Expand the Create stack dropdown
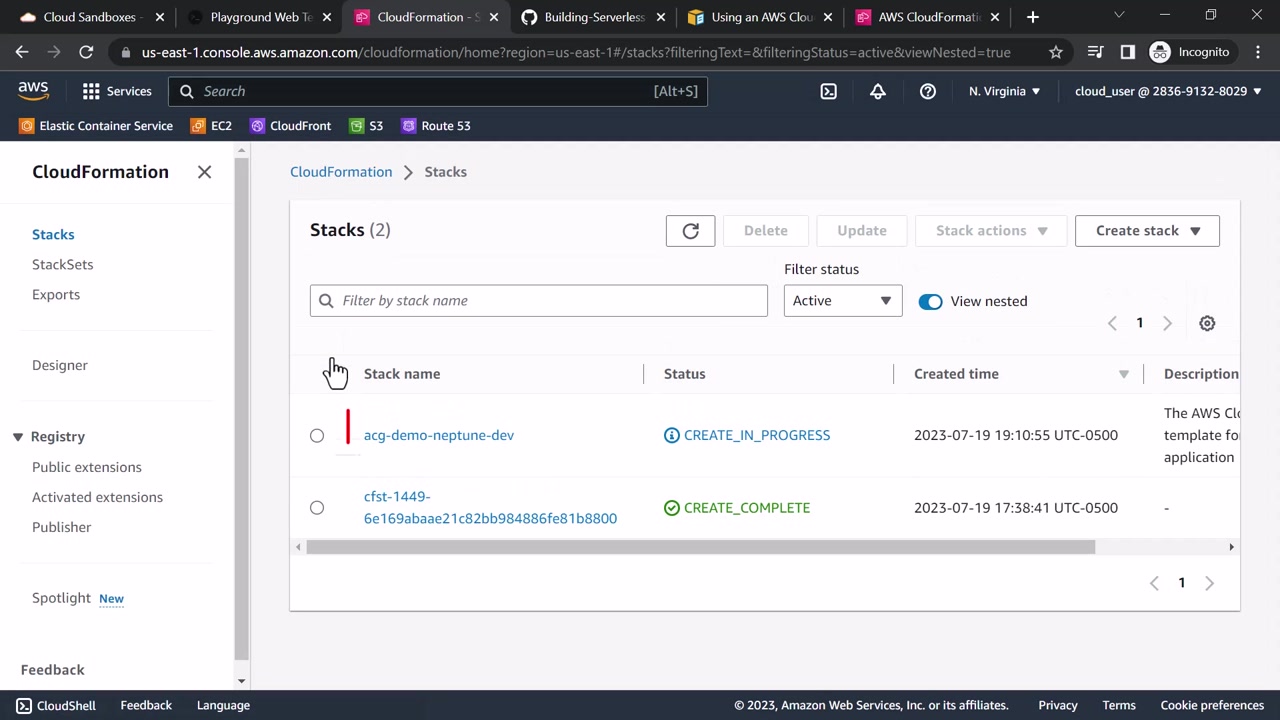 coord(1147,231)
